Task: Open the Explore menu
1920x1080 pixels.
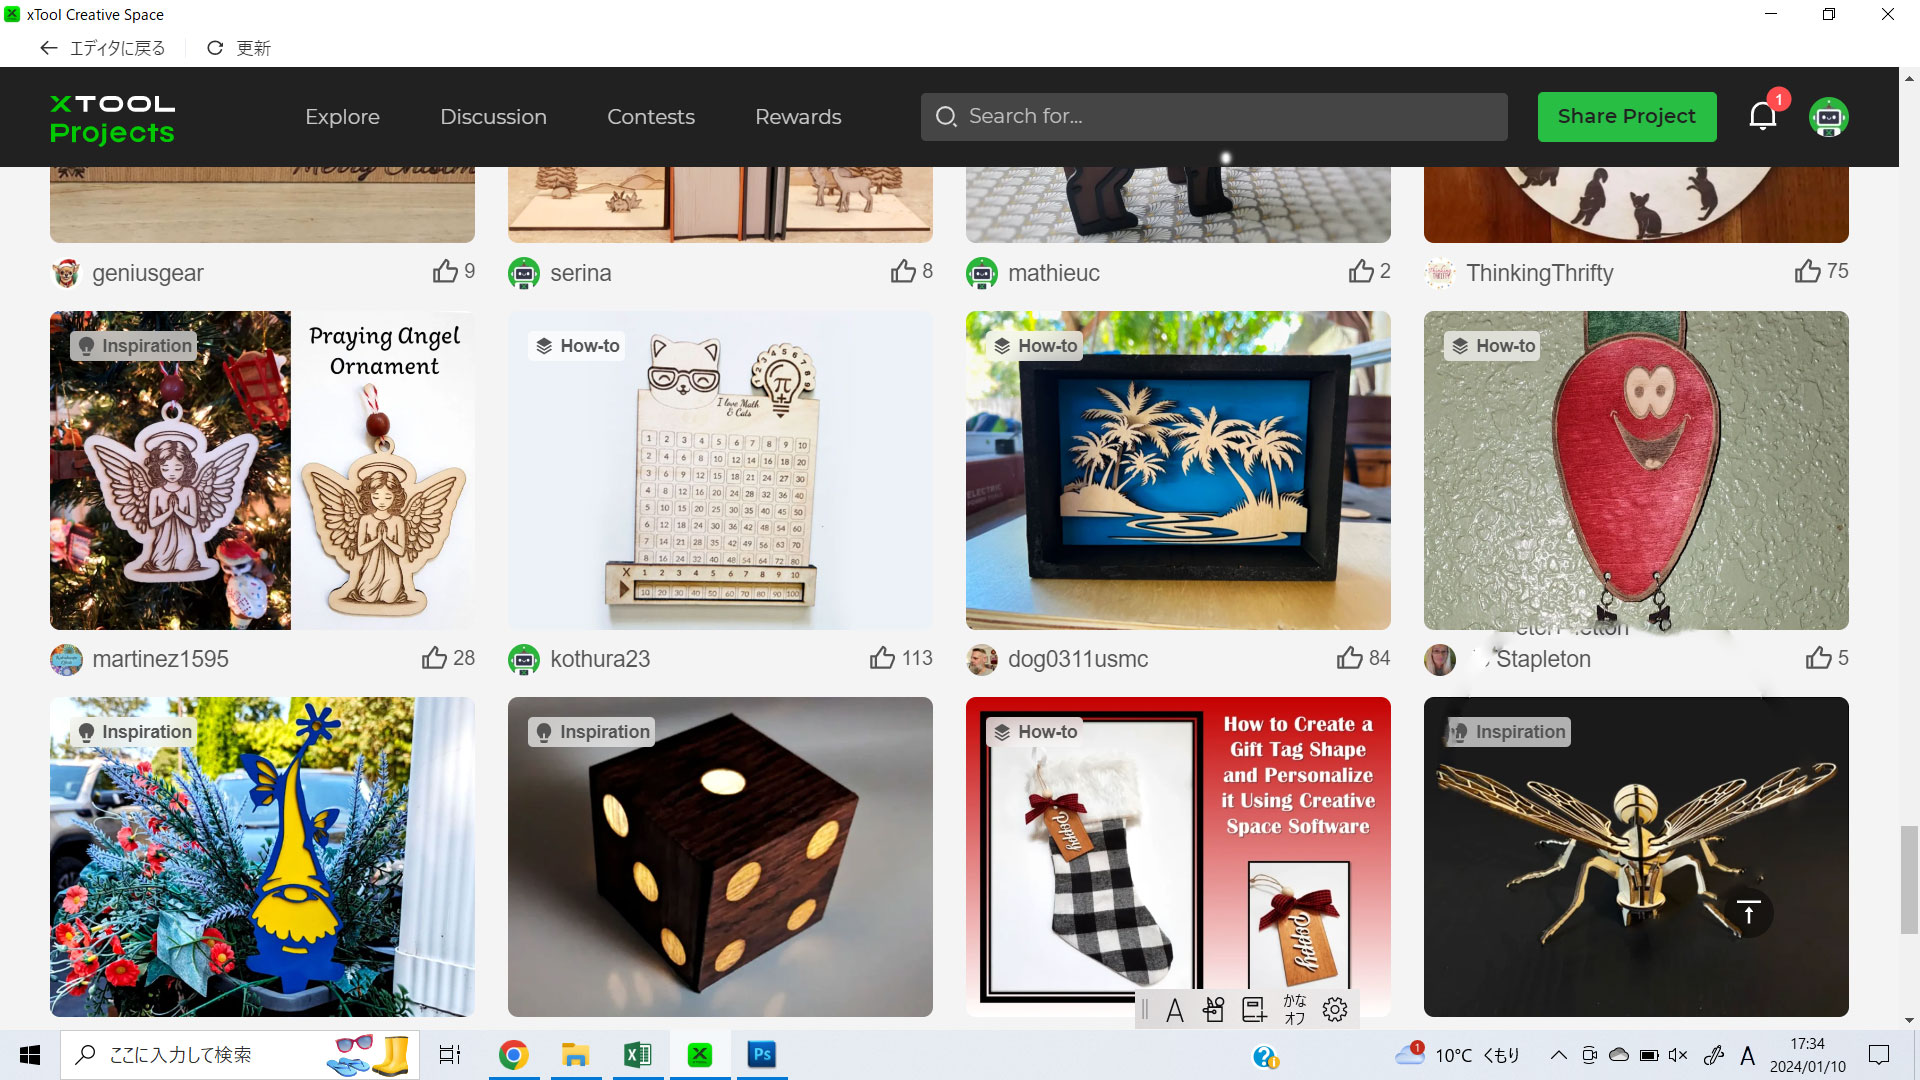Action: pos(342,117)
